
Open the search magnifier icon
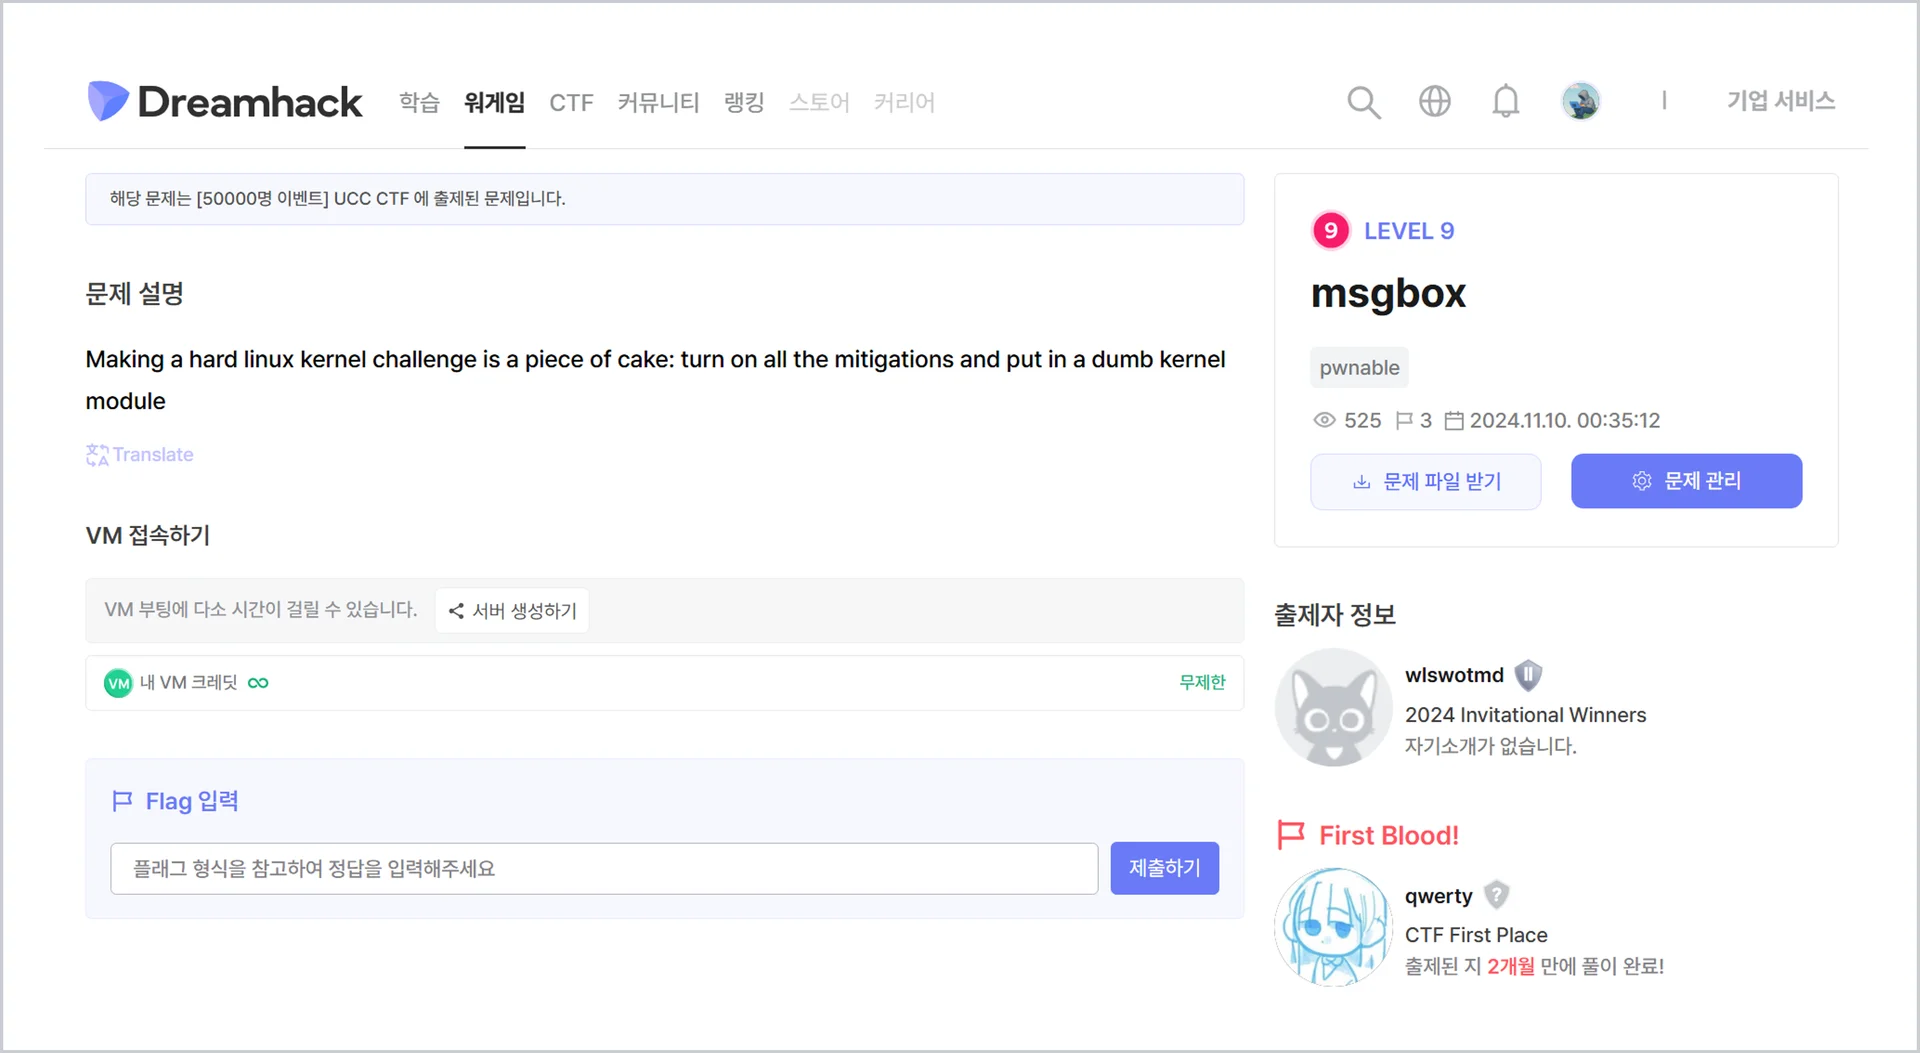(x=1363, y=101)
